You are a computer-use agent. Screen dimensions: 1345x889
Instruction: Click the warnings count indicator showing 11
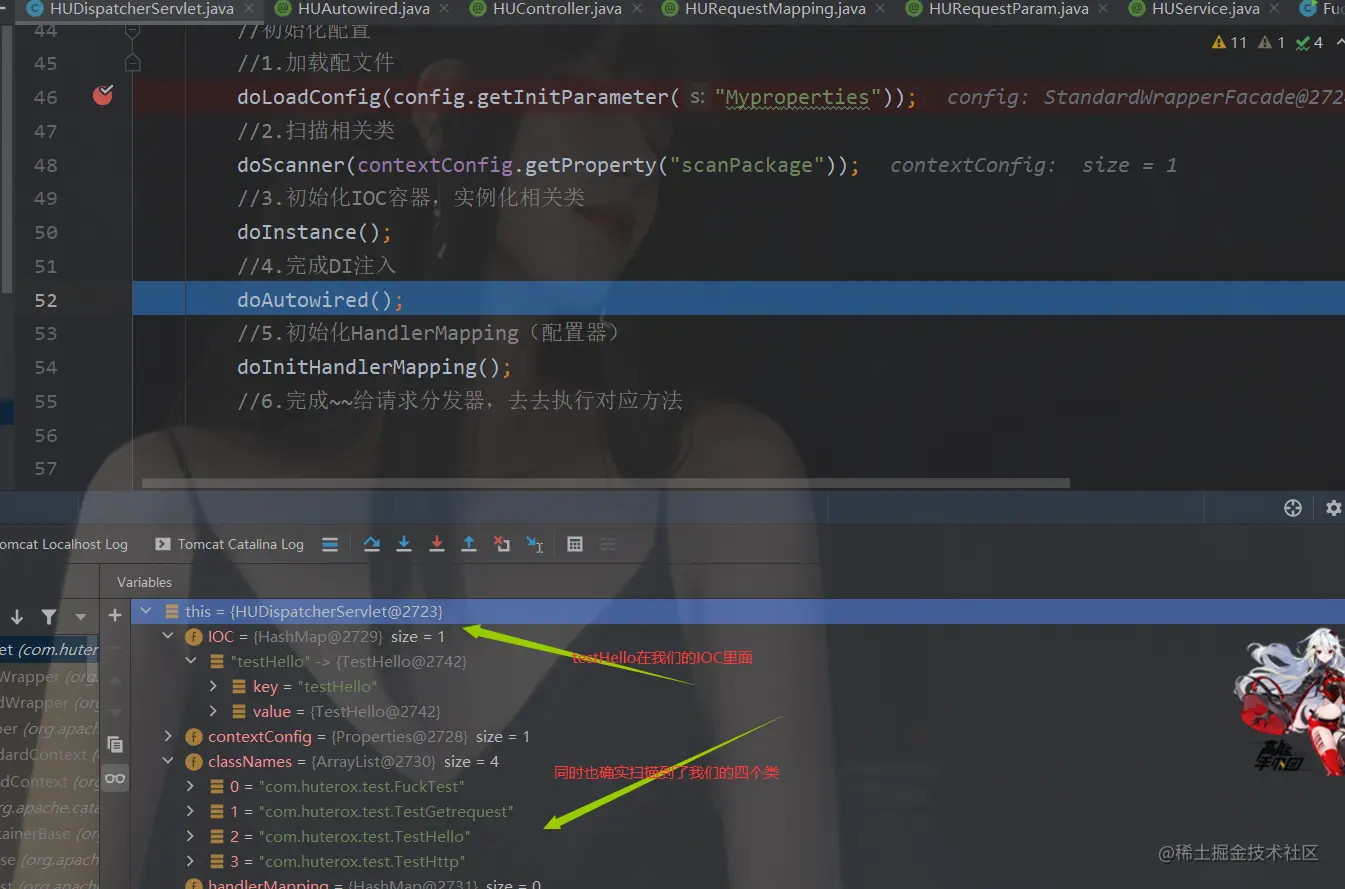[1230, 42]
